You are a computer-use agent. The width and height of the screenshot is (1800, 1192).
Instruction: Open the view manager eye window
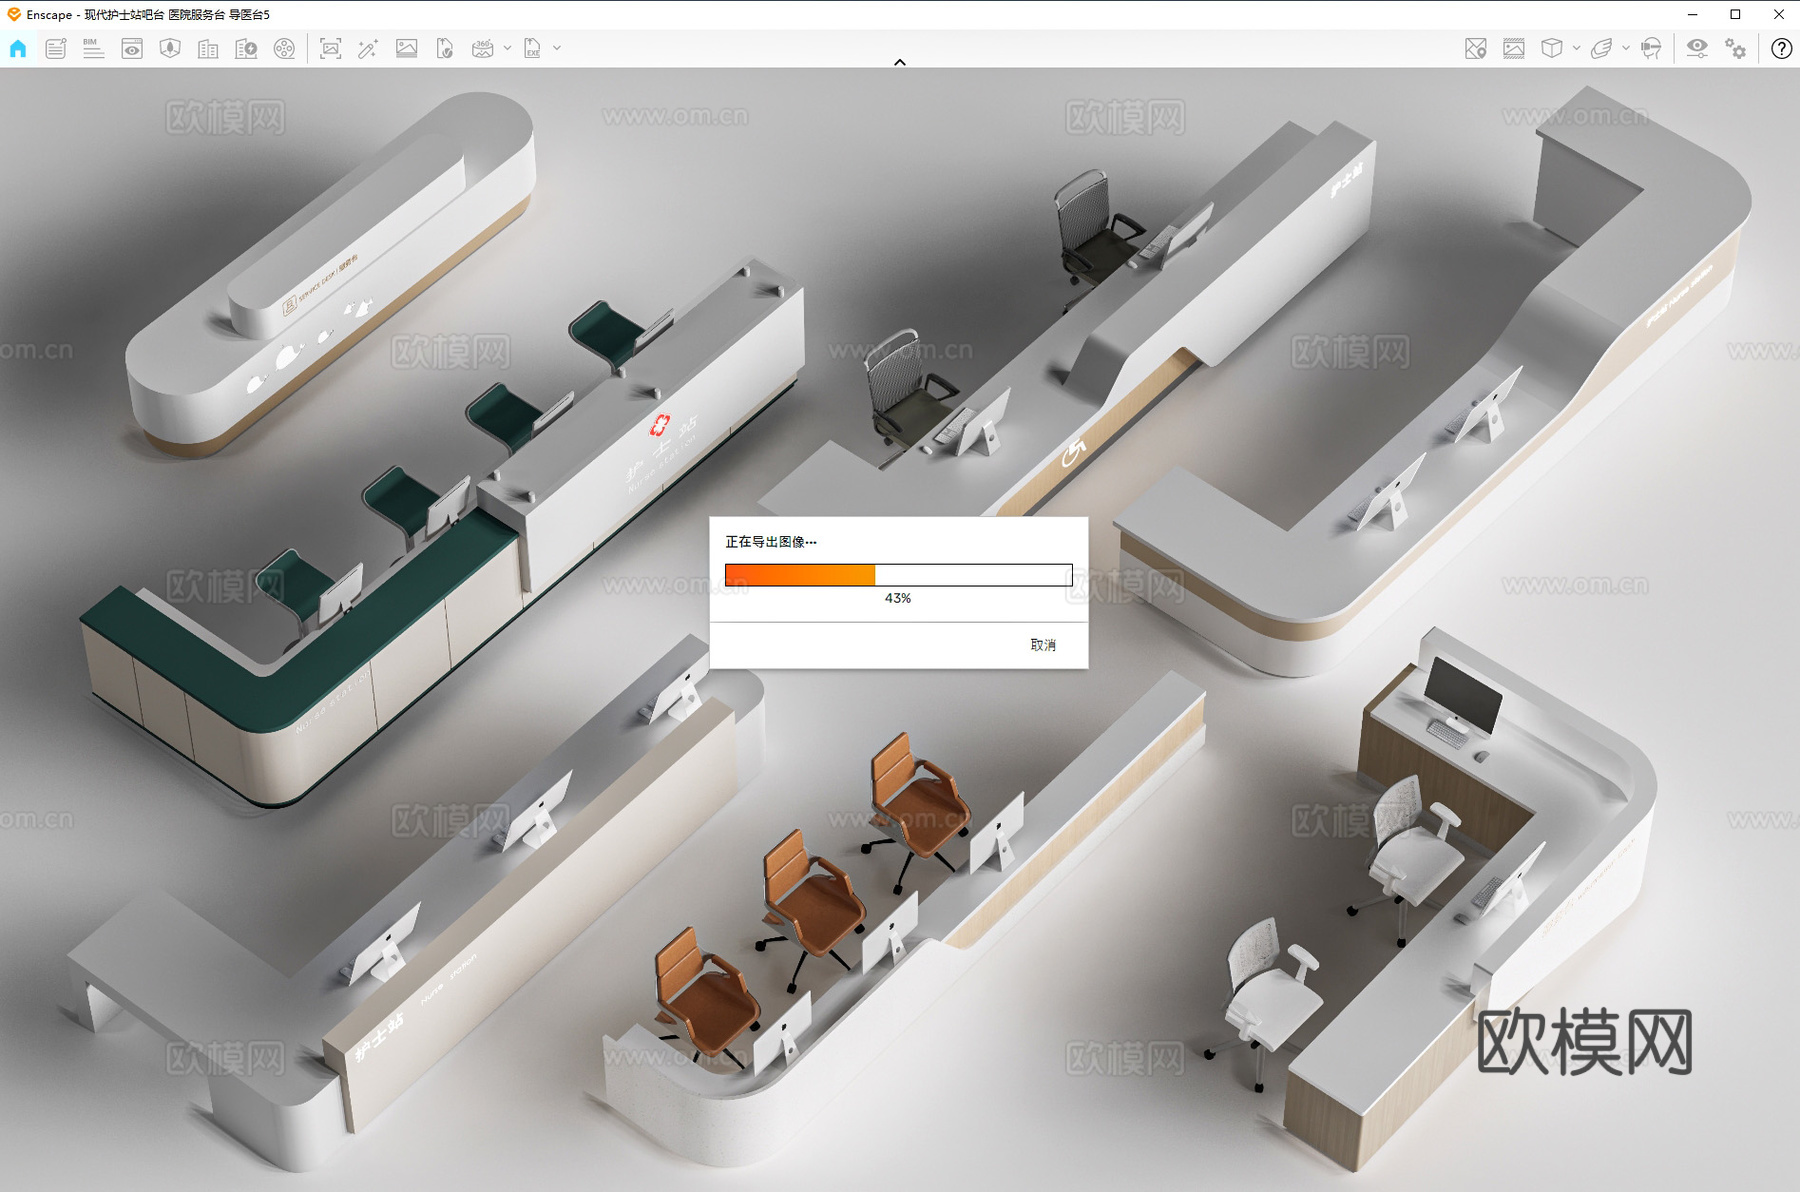pyautogui.click(x=132, y=48)
